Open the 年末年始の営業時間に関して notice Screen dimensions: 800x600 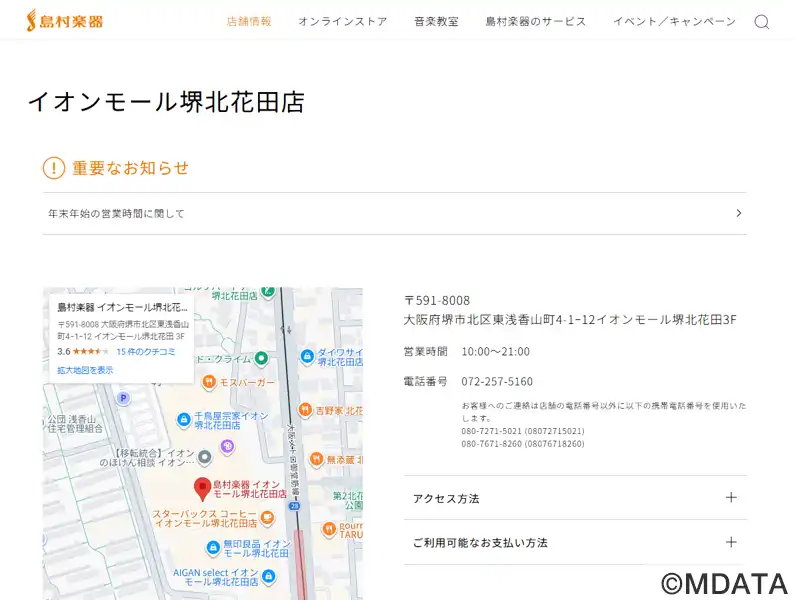(394, 213)
